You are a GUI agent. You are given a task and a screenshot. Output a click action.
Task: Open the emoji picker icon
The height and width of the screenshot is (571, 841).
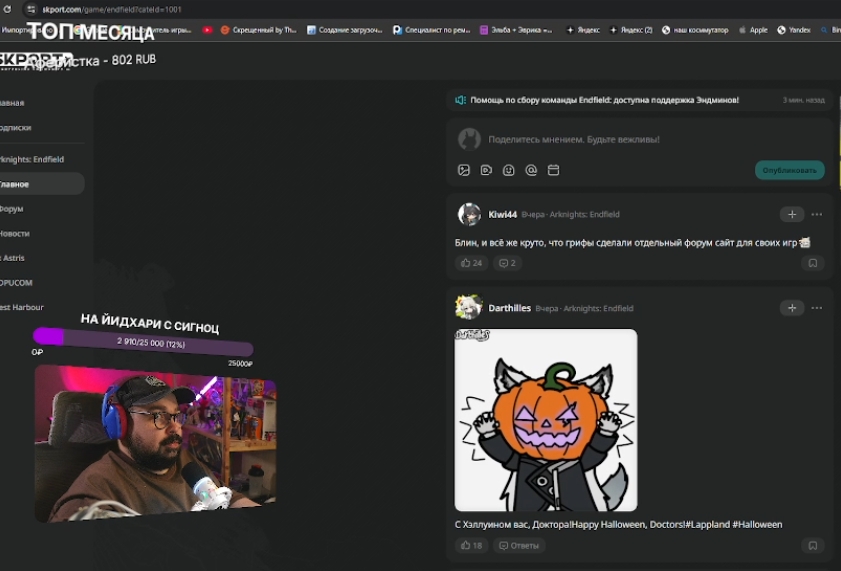click(x=508, y=170)
